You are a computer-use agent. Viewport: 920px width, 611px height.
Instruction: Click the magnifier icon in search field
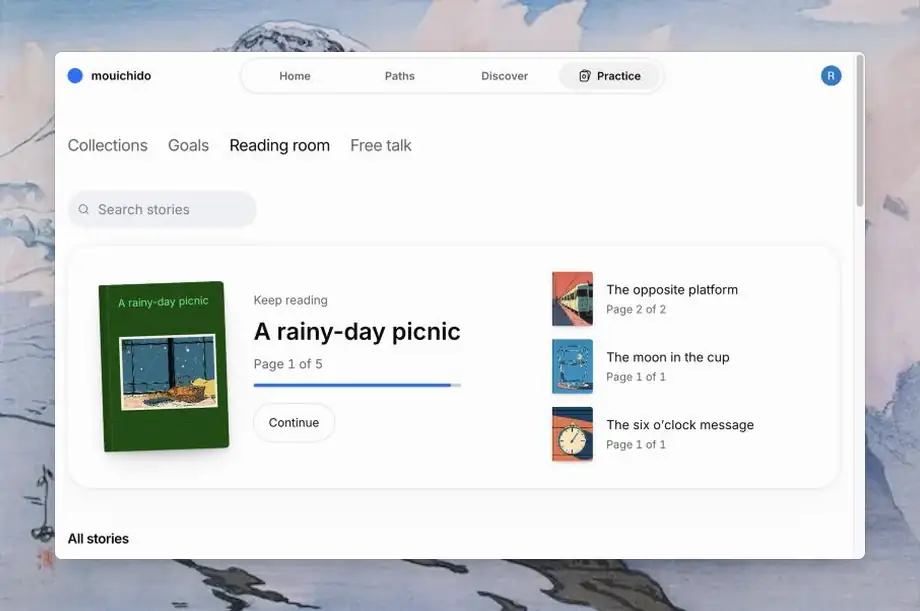[84, 210]
